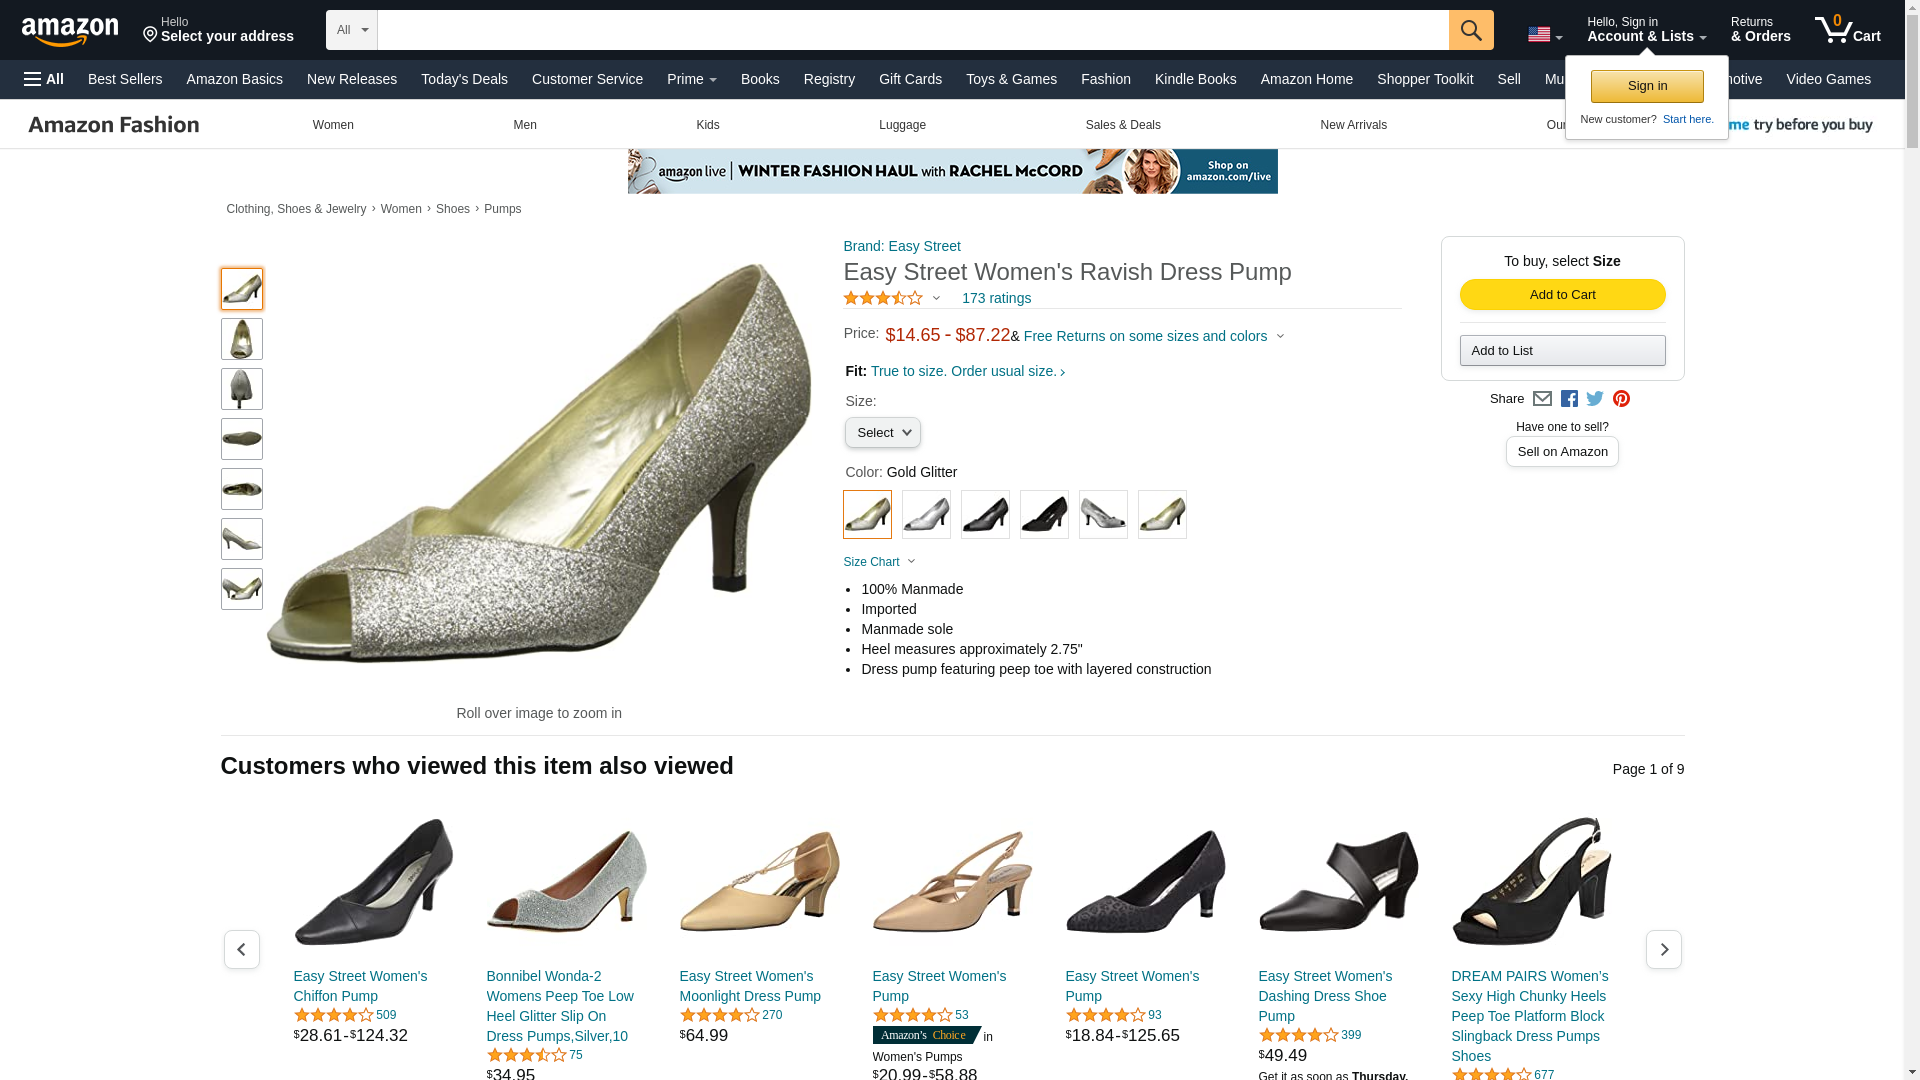Open the Today's Deals nav item

(x=464, y=79)
